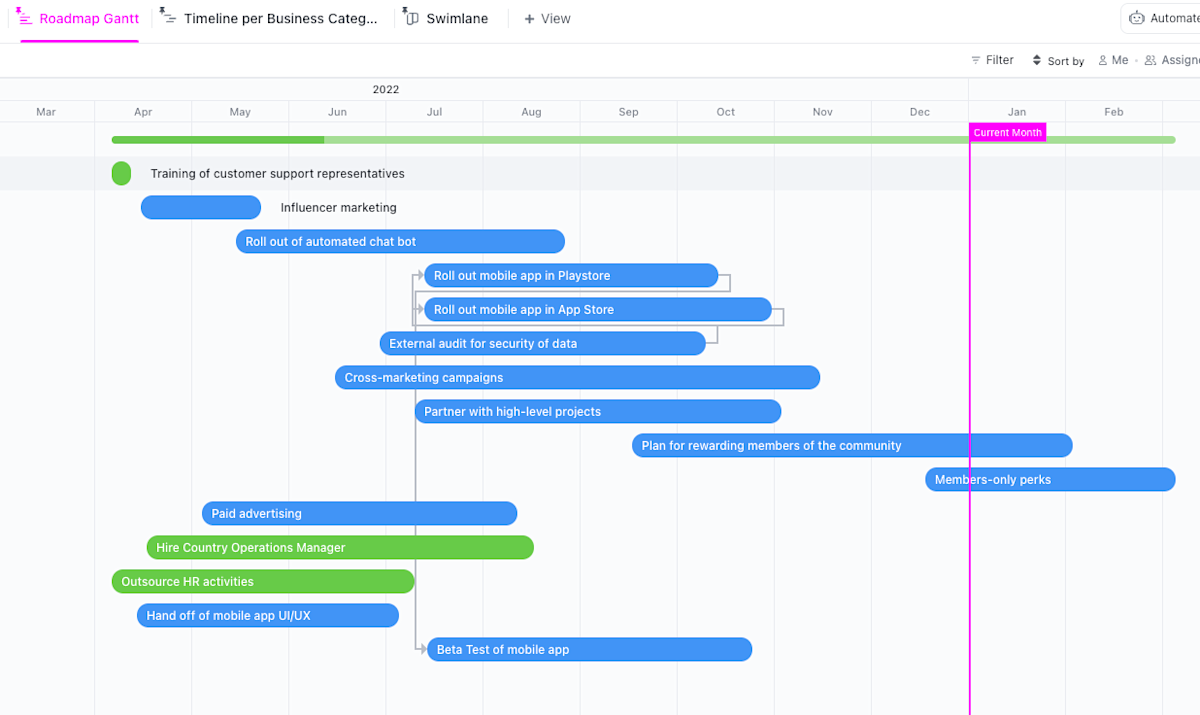Click the + View button
Screen dimensions: 1200x715
(546, 17)
